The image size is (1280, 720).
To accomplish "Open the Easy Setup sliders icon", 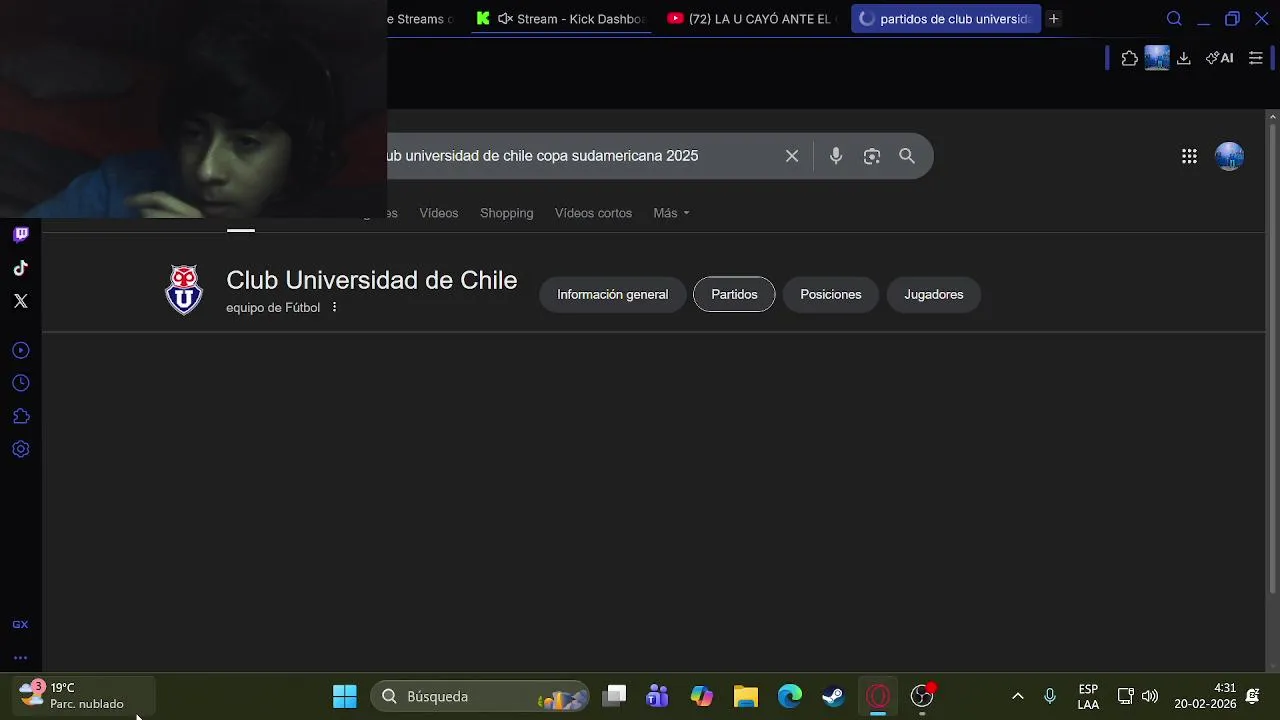I will pyautogui.click(x=1256, y=58).
